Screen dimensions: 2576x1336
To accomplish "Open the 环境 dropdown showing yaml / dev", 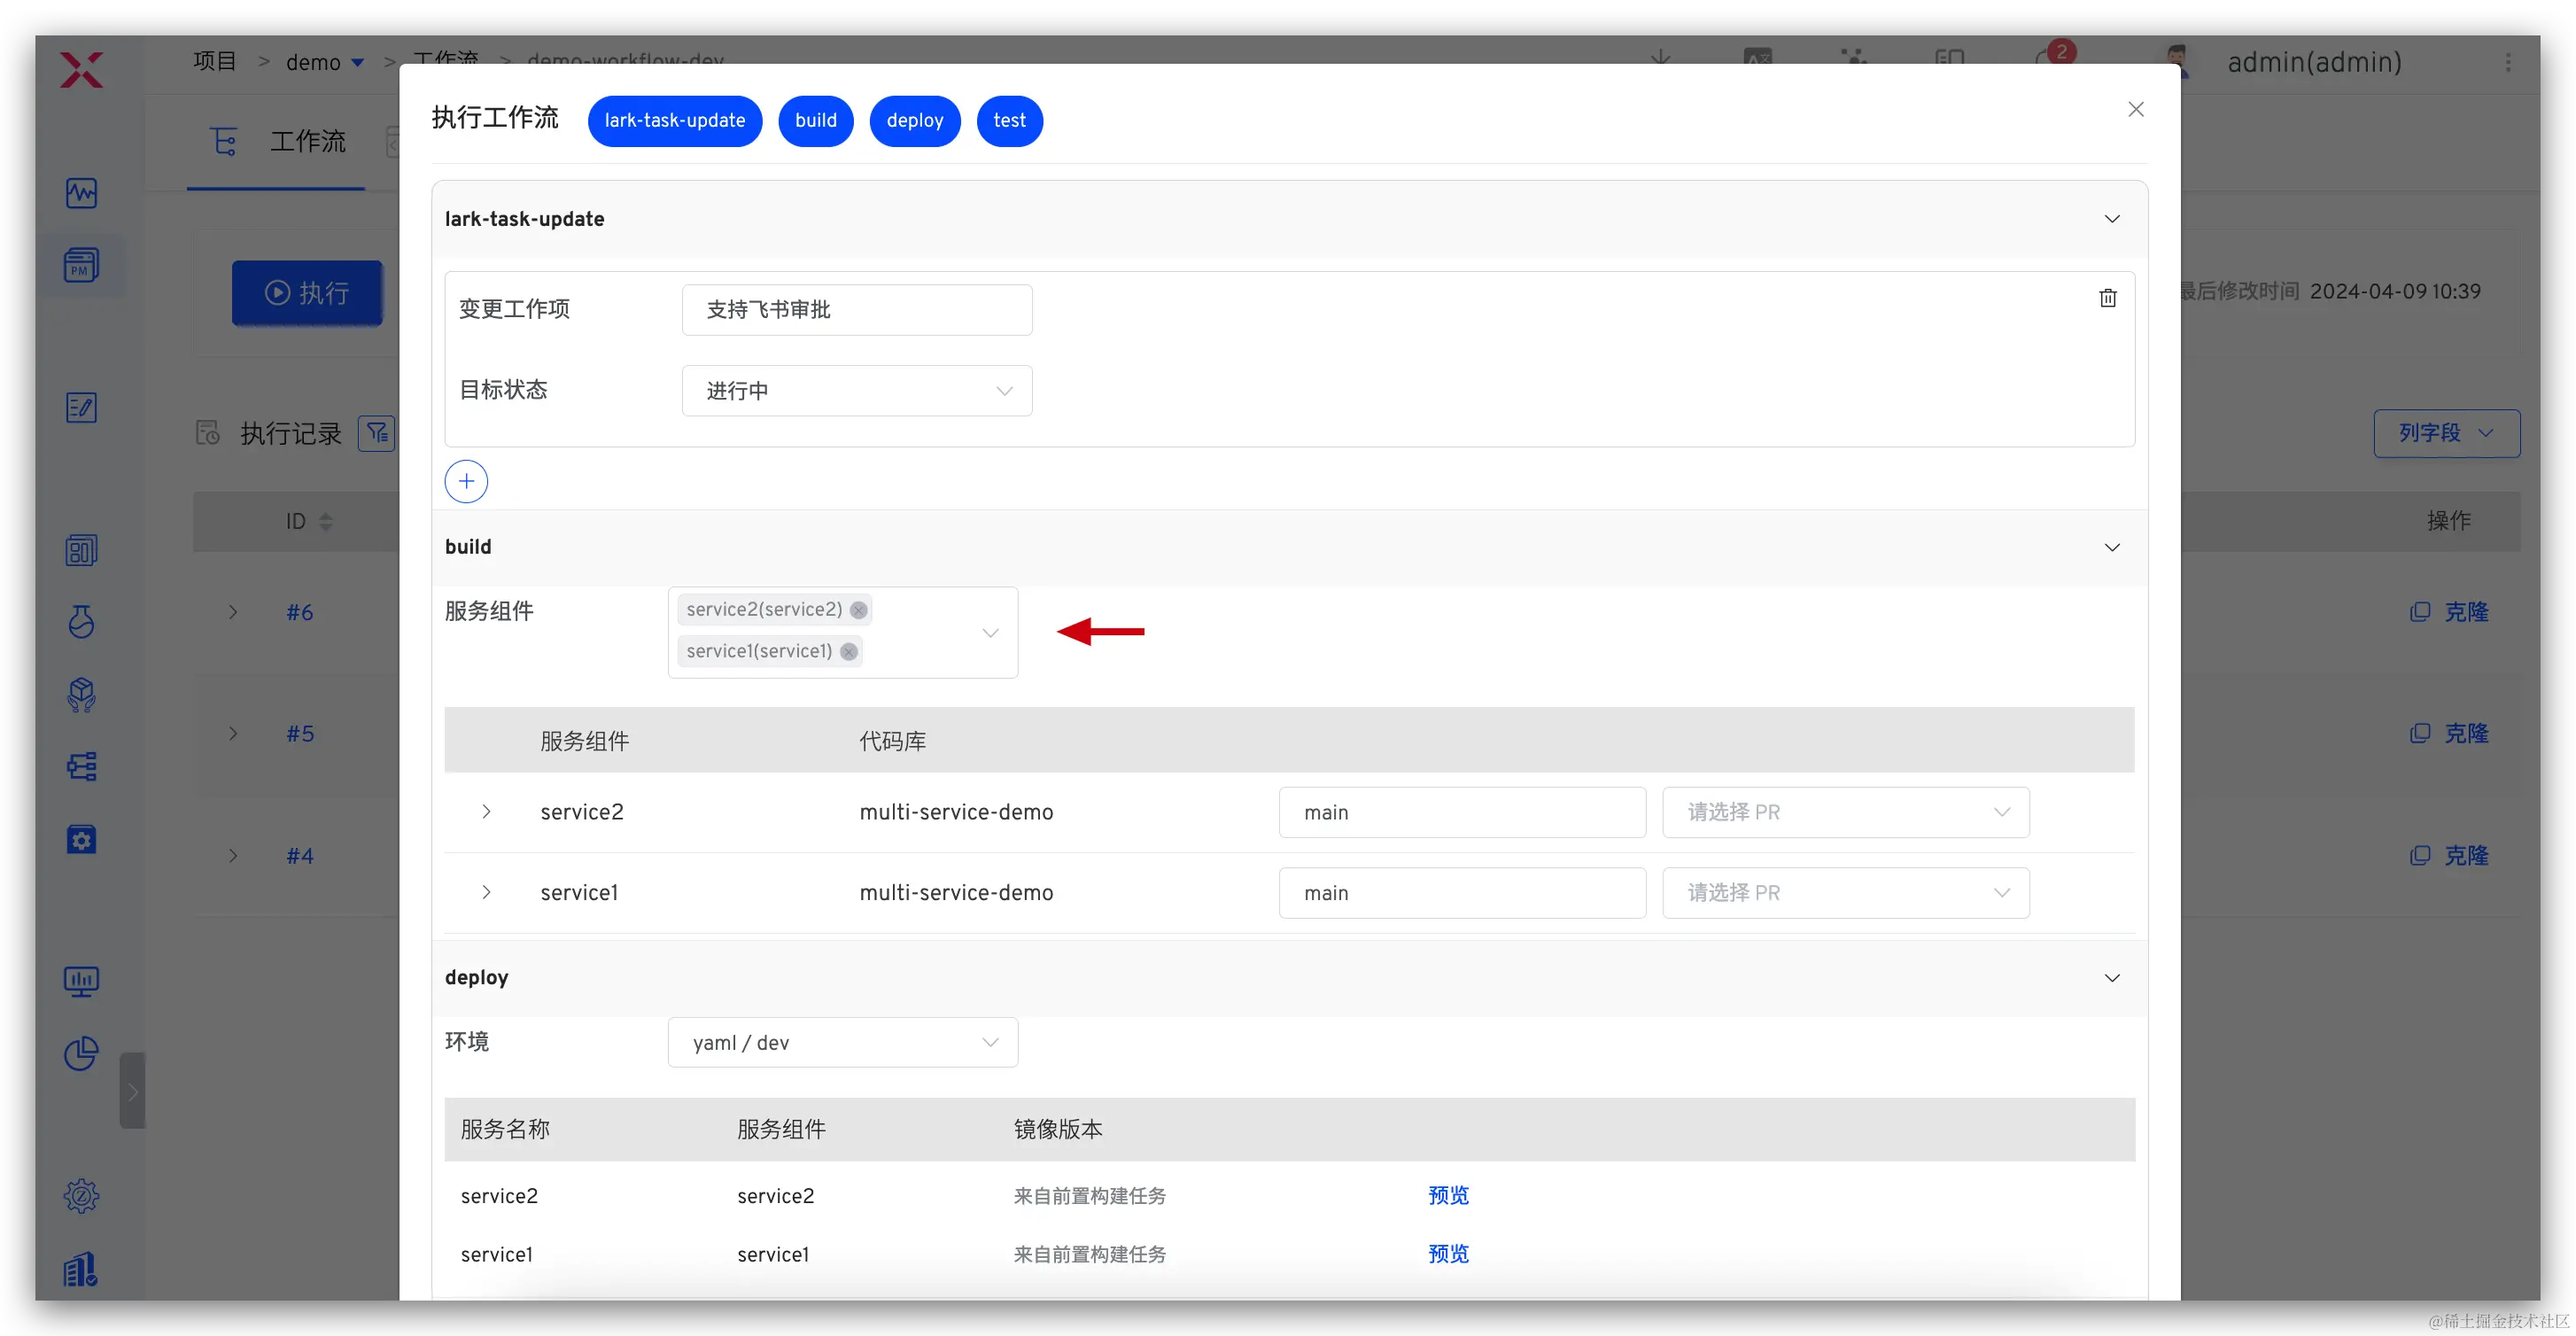I will click(842, 1042).
